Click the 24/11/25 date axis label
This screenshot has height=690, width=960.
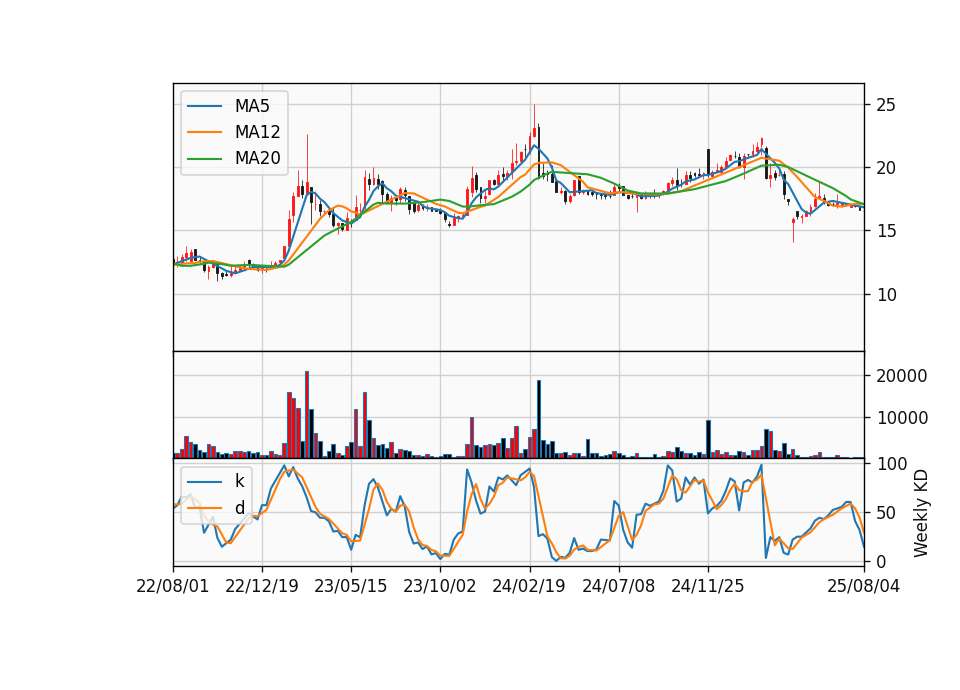[708, 587]
